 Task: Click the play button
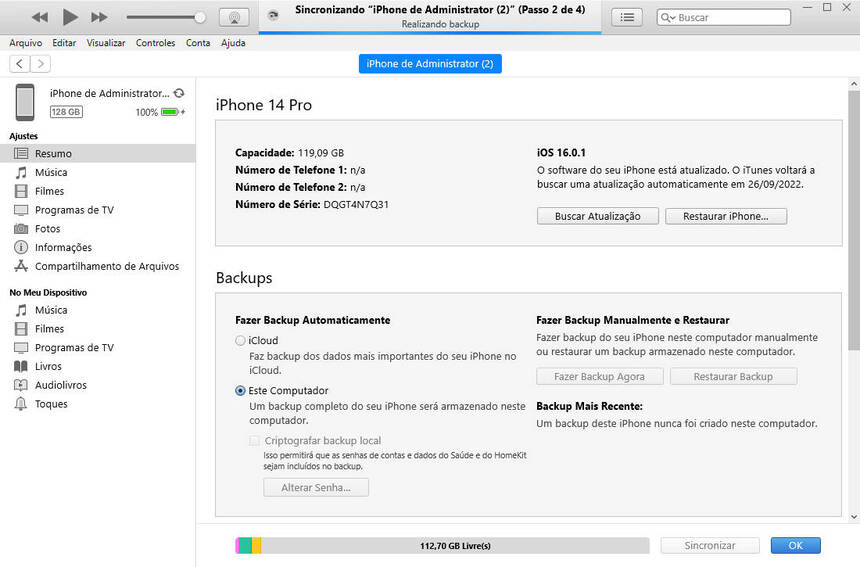(x=70, y=17)
